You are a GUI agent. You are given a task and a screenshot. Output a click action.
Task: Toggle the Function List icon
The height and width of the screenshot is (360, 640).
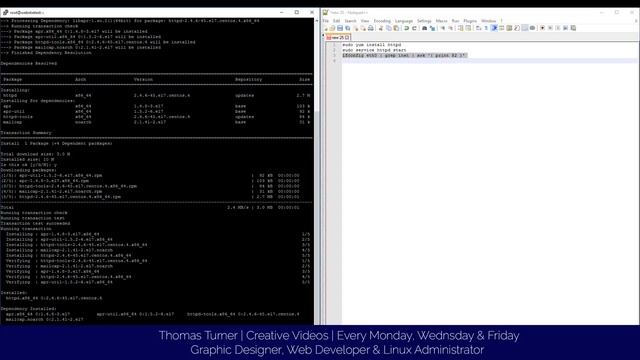tap(517, 28)
